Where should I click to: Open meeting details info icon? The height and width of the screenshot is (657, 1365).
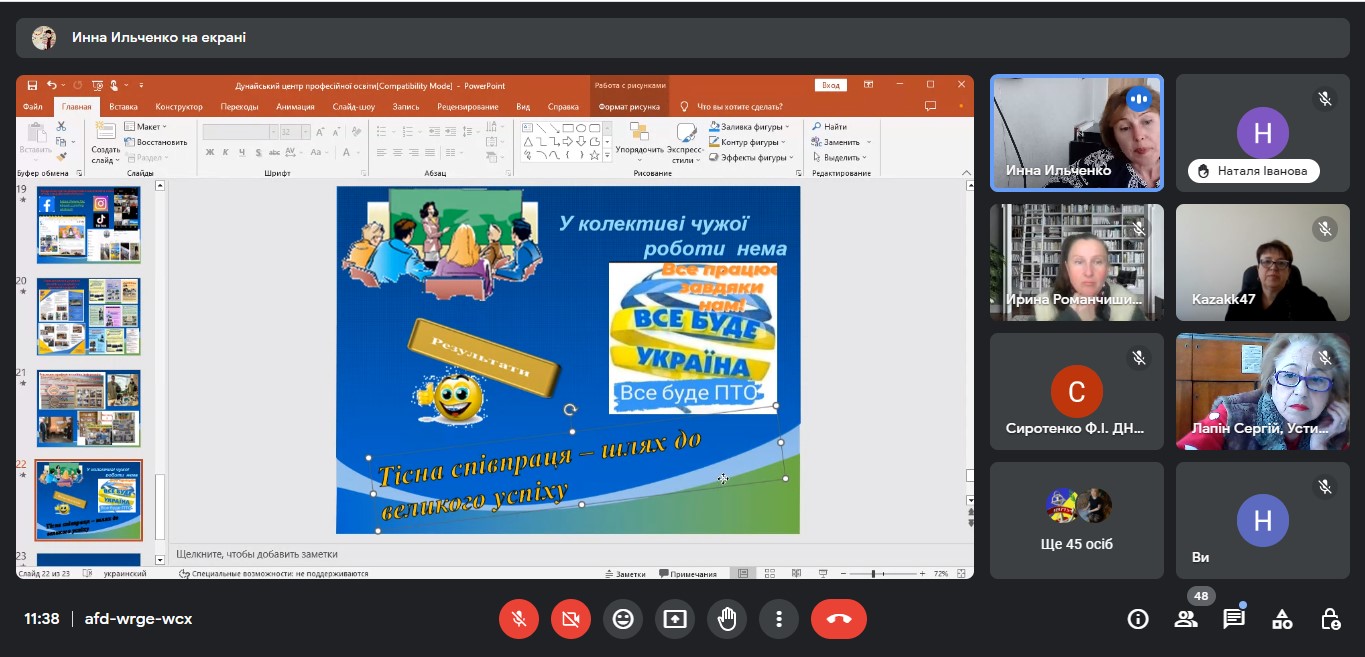[1138, 619]
